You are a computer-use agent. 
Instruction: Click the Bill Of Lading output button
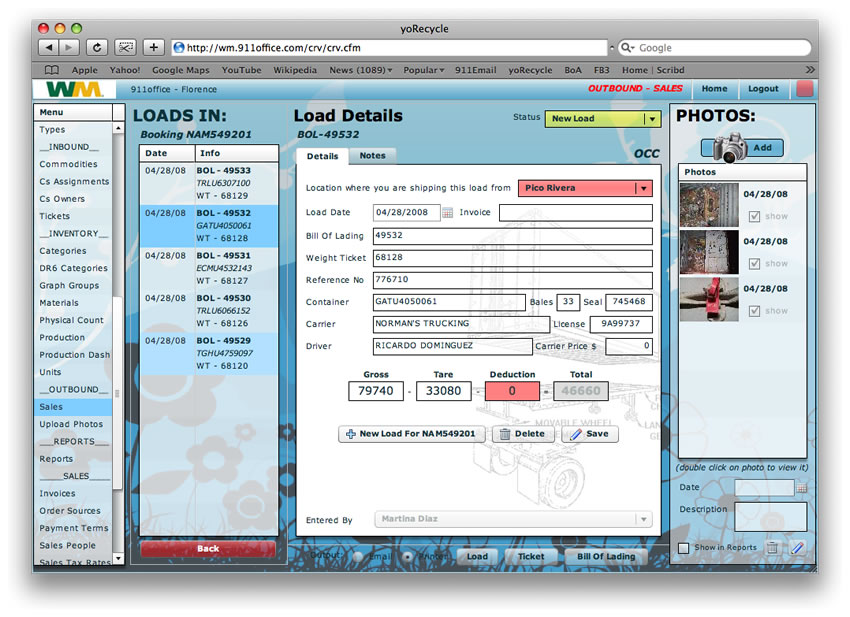pos(606,556)
